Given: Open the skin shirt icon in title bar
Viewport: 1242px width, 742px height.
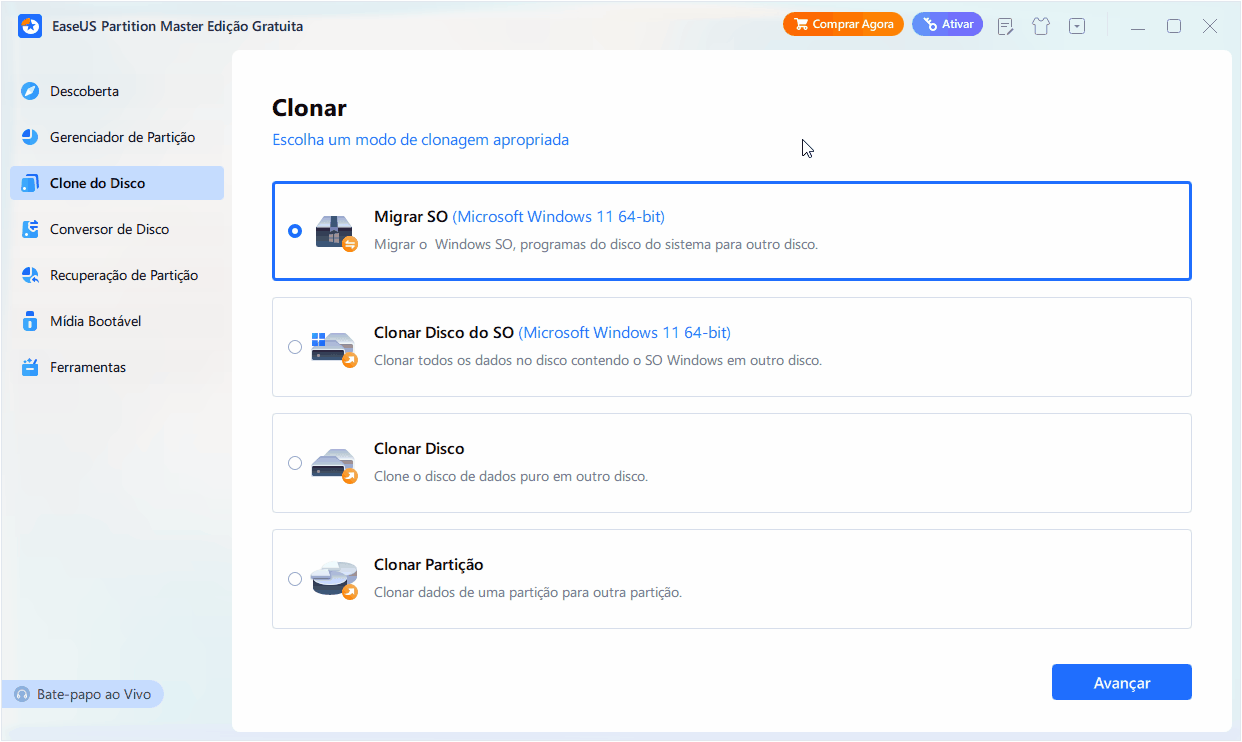Looking at the screenshot, I should coord(1041,26).
